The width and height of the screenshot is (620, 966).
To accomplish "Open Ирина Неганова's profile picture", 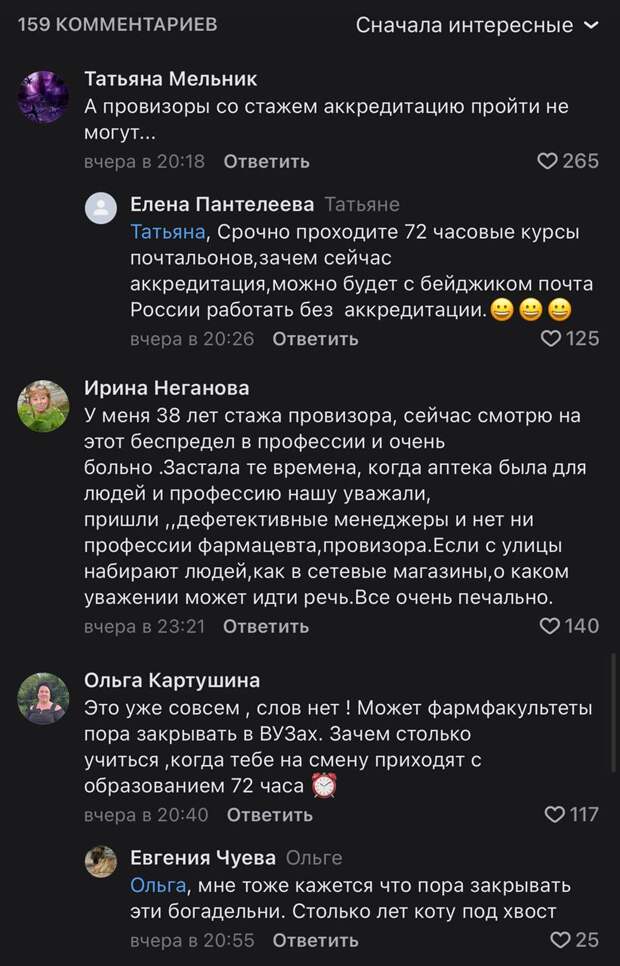I will click(44, 406).
